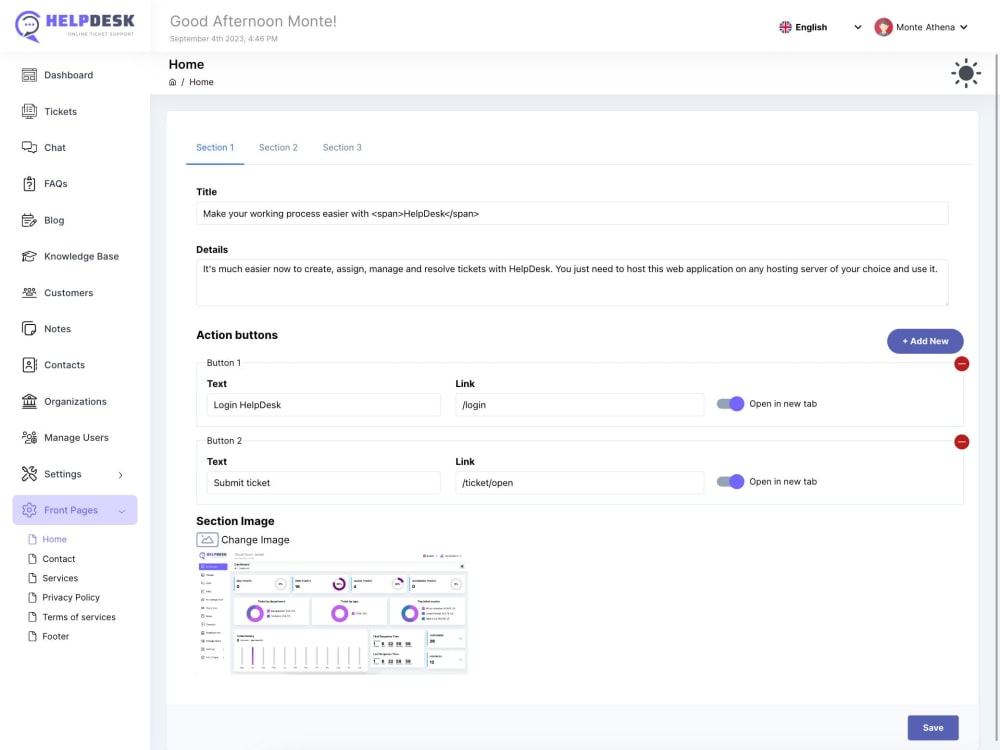Click the UK flag language icon

tap(785, 27)
